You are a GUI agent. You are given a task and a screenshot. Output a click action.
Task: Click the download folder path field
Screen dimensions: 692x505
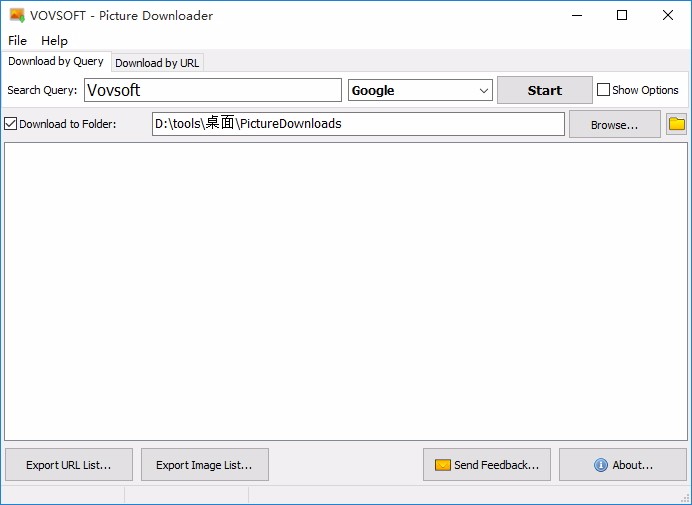point(358,124)
